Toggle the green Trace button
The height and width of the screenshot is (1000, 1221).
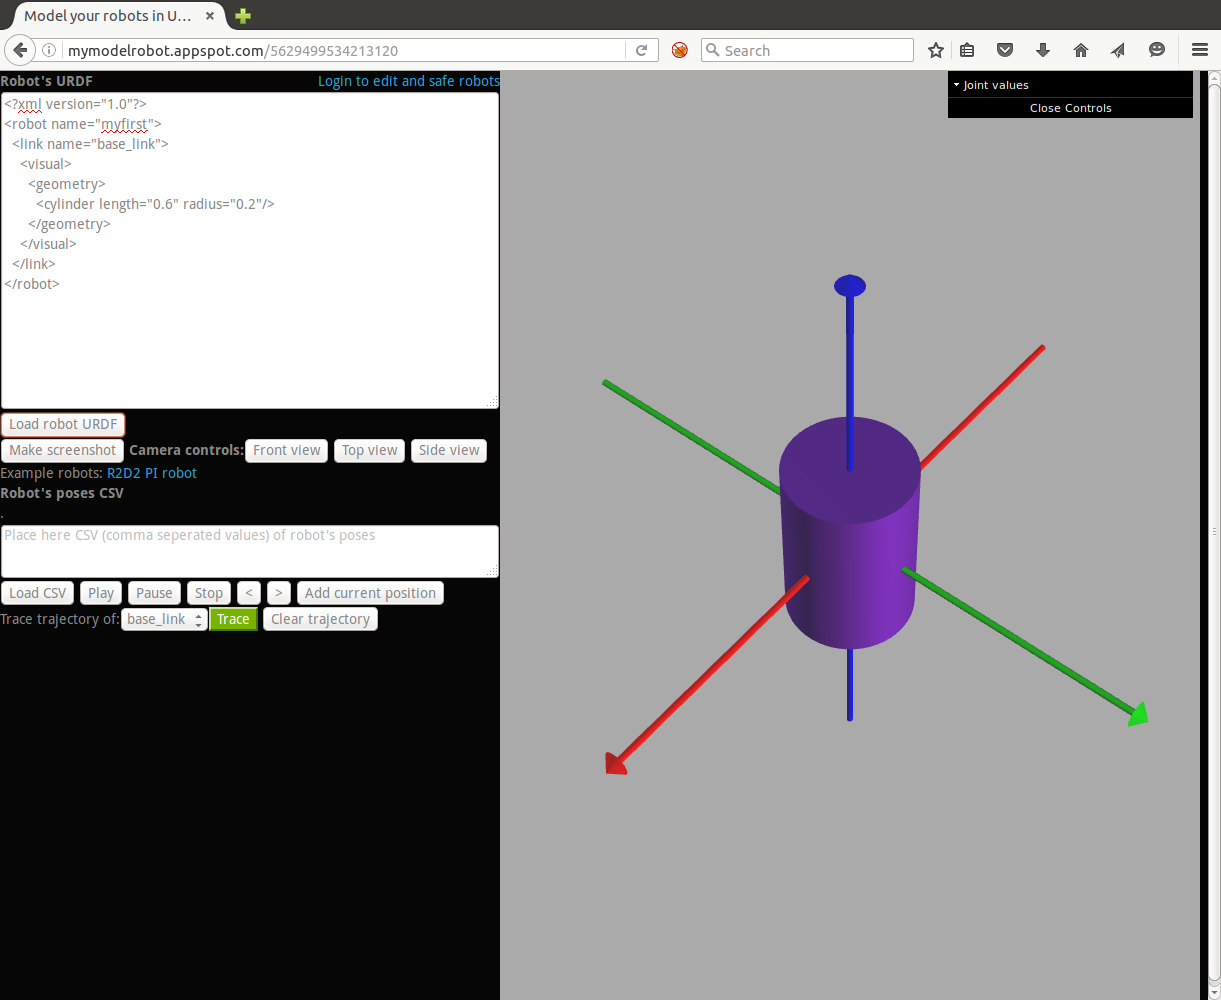[233, 620]
